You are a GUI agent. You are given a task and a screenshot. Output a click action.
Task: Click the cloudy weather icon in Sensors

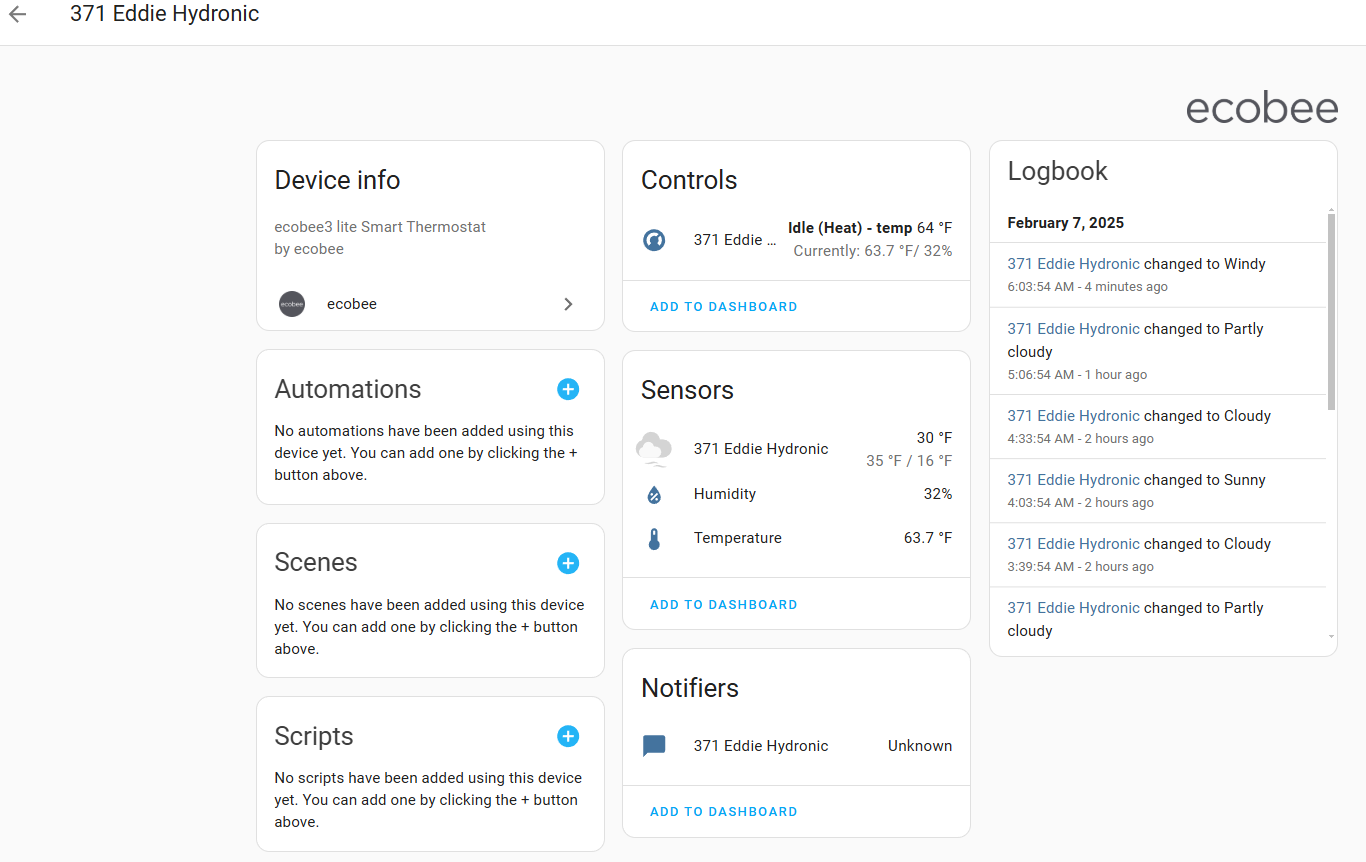[654, 449]
